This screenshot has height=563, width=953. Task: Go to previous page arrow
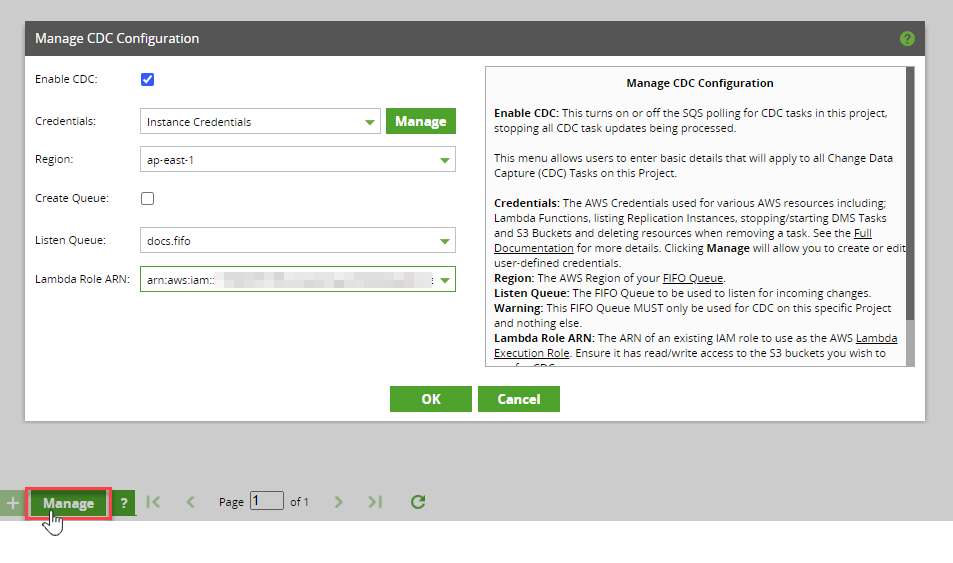click(190, 502)
